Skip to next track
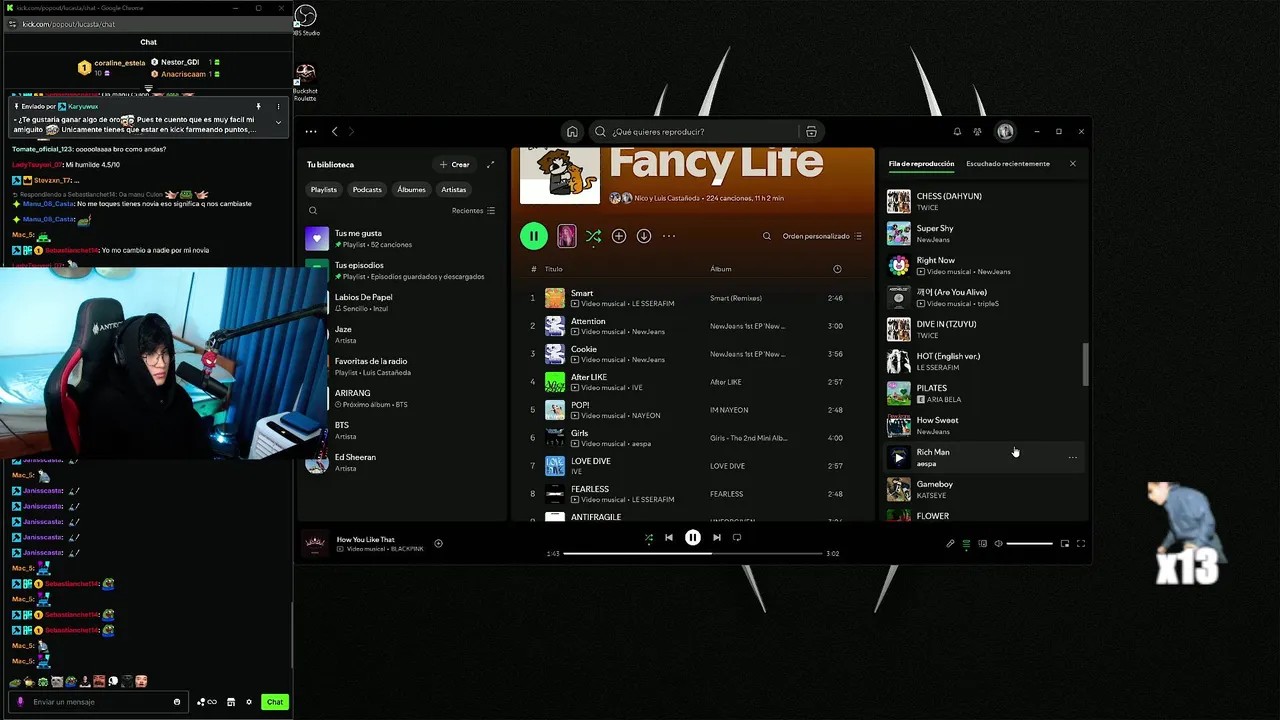Screen dimensions: 1280x720 [716, 537]
